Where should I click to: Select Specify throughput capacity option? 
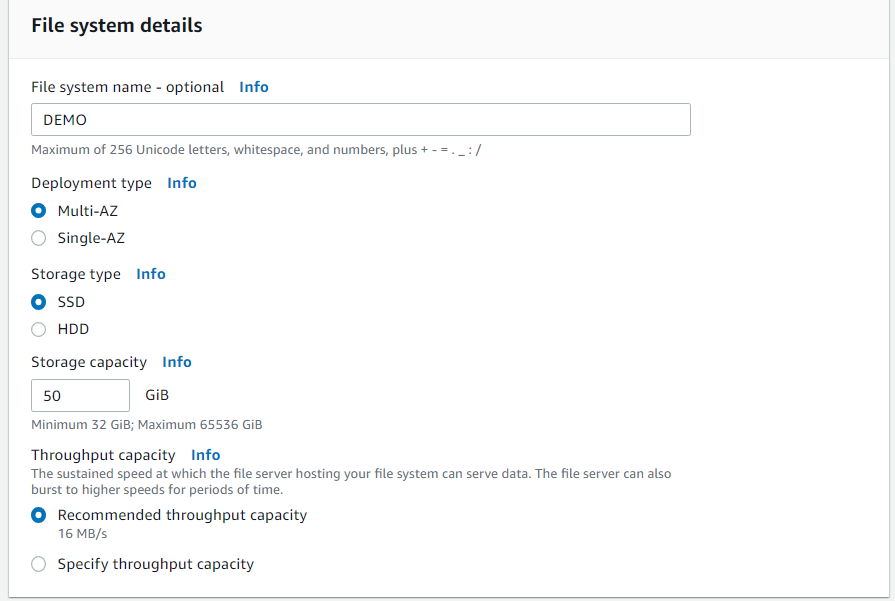pyautogui.click(x=39, y=564)
